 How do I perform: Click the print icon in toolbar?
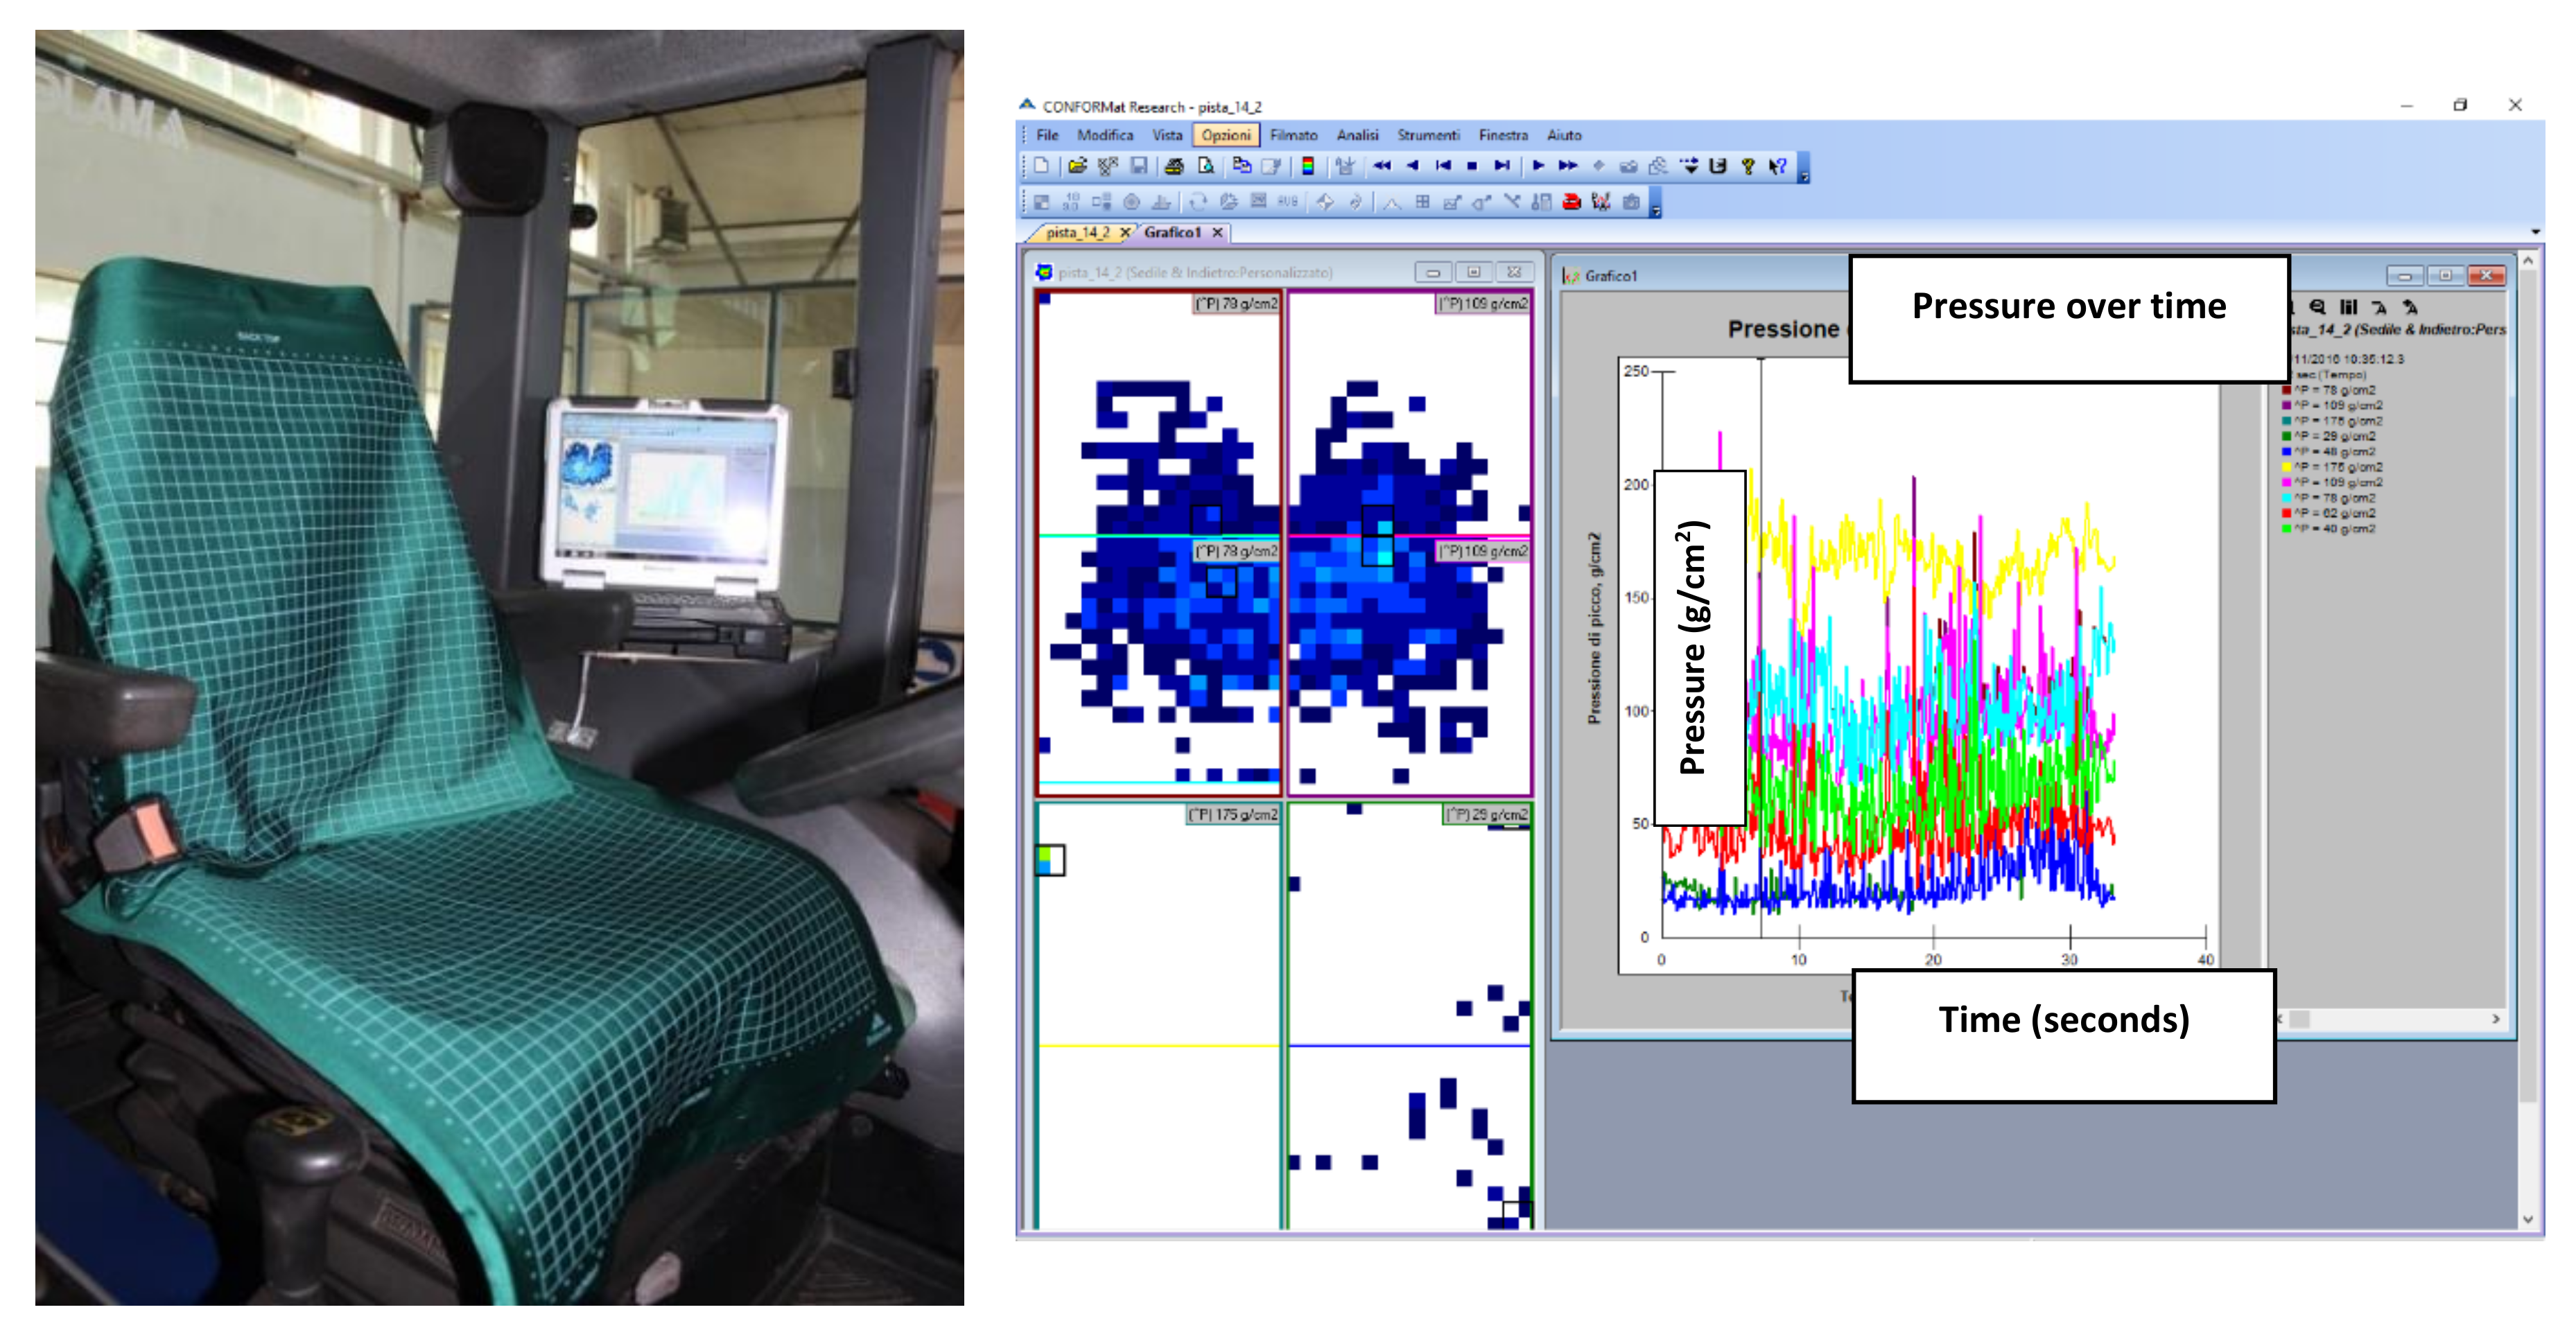point(1174,166)
